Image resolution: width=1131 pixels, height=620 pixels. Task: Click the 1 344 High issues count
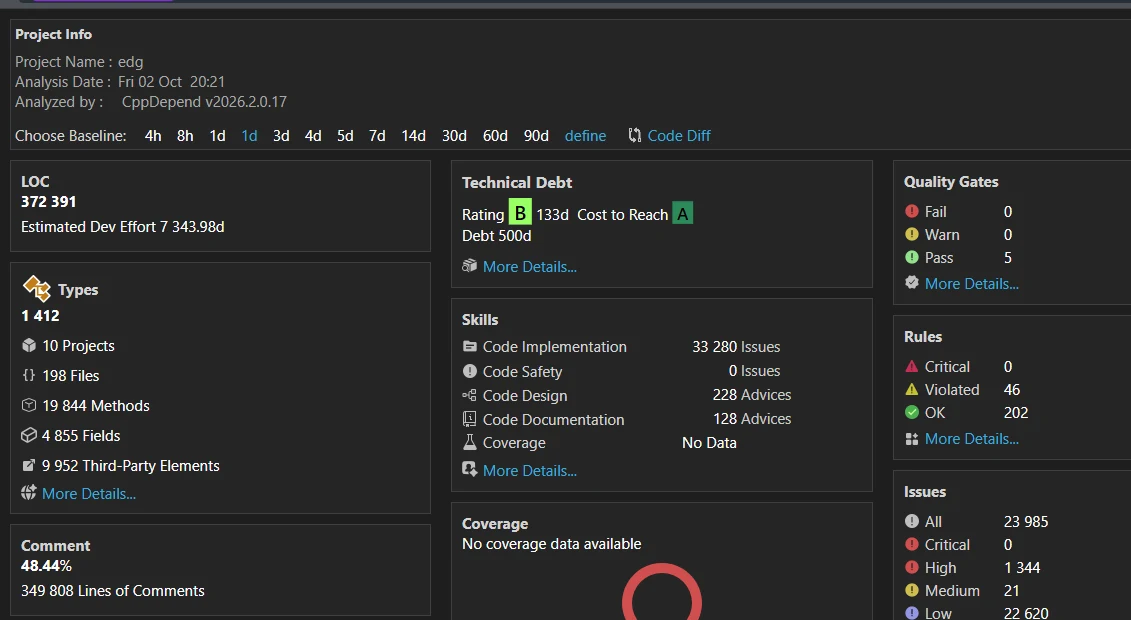pyautogui.click(x=1022, y=567)
